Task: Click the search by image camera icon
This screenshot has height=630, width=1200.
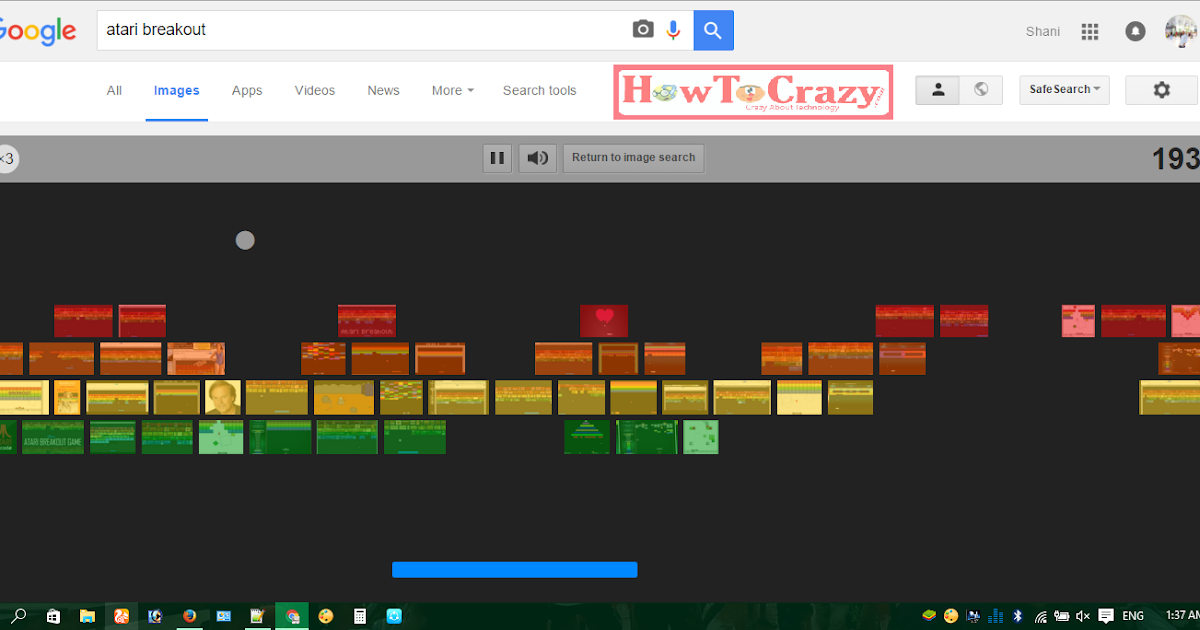Action: click(x=643, y=30)
